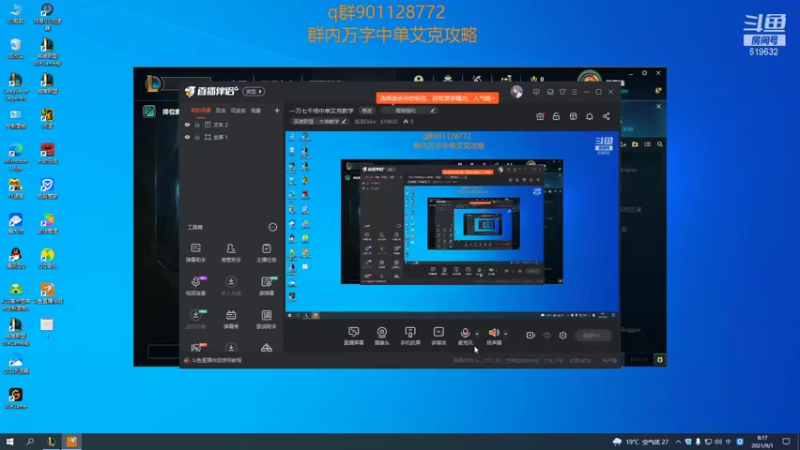Open the notification bell in streaming app
This screenshot has width=800, height=450.
click(x=589, y=116)
